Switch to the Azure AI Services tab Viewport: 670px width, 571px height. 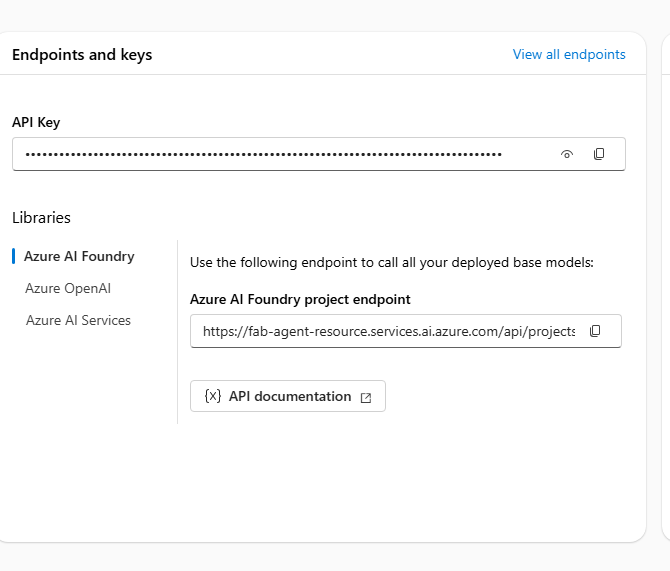(78, 320)
